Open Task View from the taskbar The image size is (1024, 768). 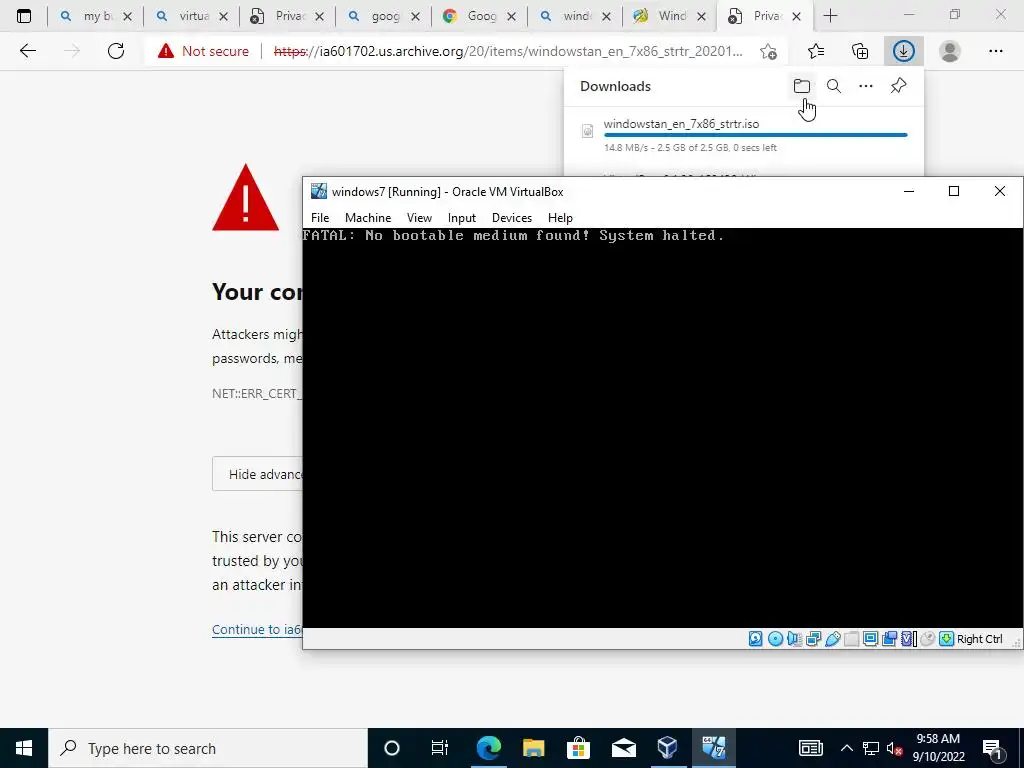click(440, 748)
